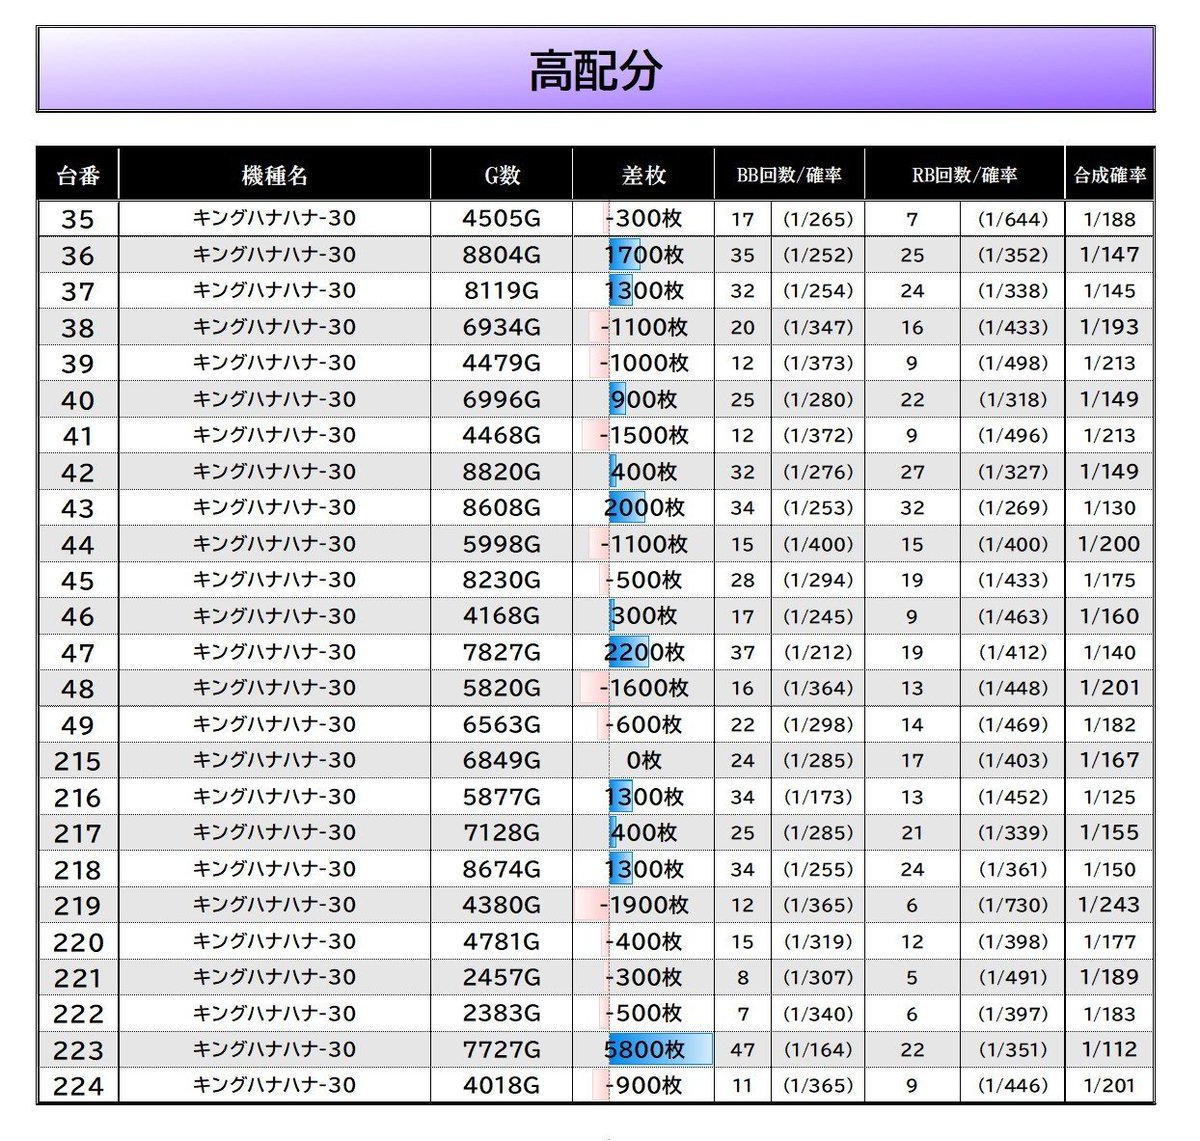Viewport: 1200px width, 1141px height.
Task: Click the 1700枚 difference cell
Action: [x=644, y=255]
